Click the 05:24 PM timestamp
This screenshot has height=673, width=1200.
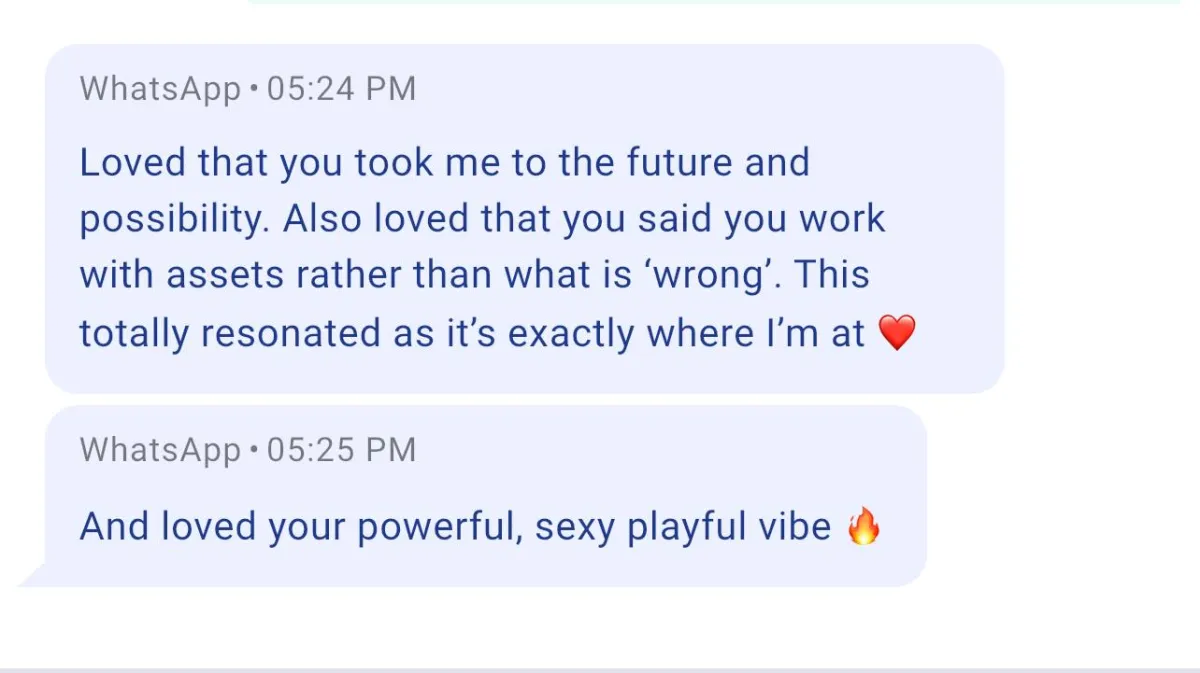(x=341, y=89)
